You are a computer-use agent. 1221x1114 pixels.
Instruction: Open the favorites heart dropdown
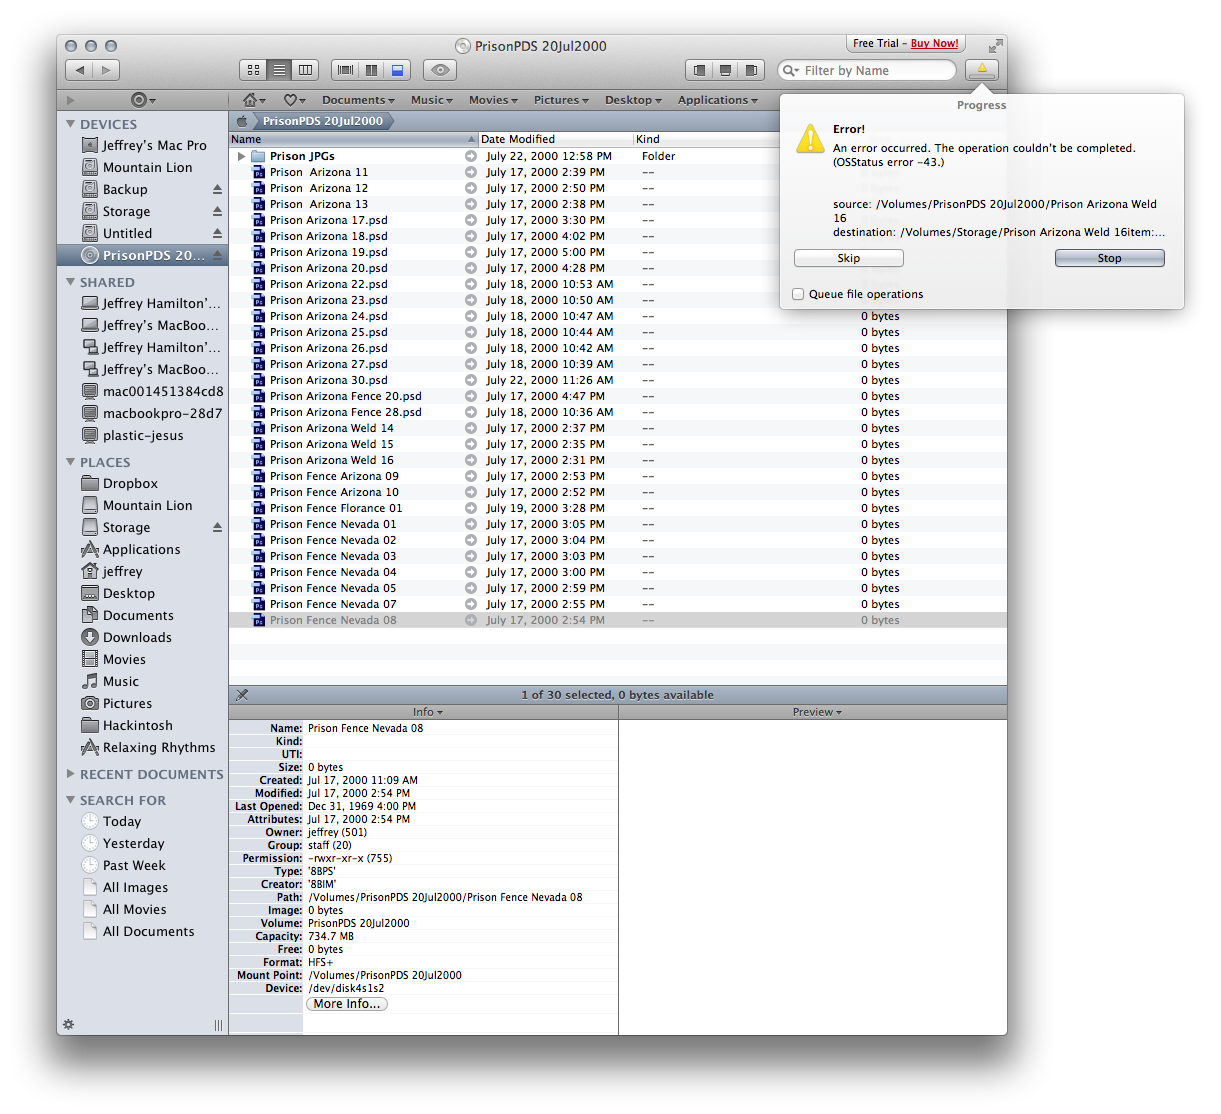click(295, 100)
